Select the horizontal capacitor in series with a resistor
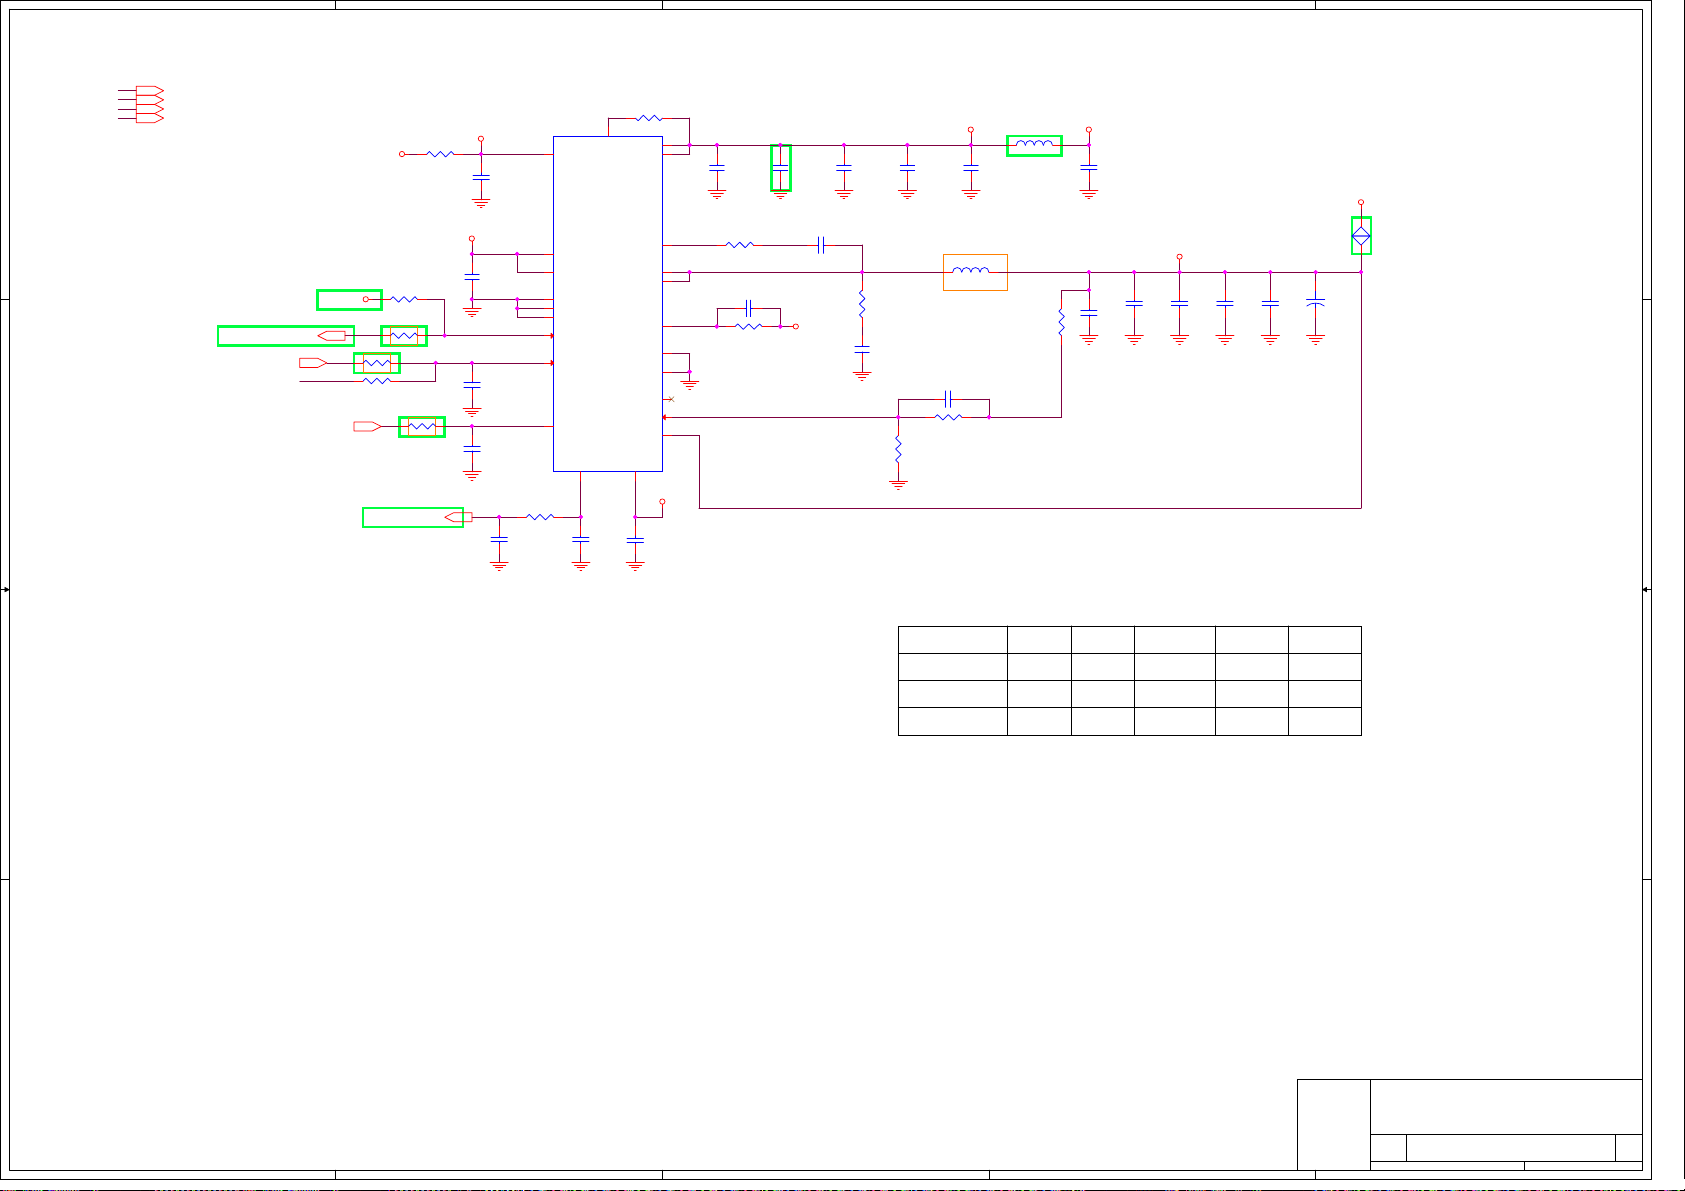This screenshot has width=1685, height=1191. [x=820, y=245]
